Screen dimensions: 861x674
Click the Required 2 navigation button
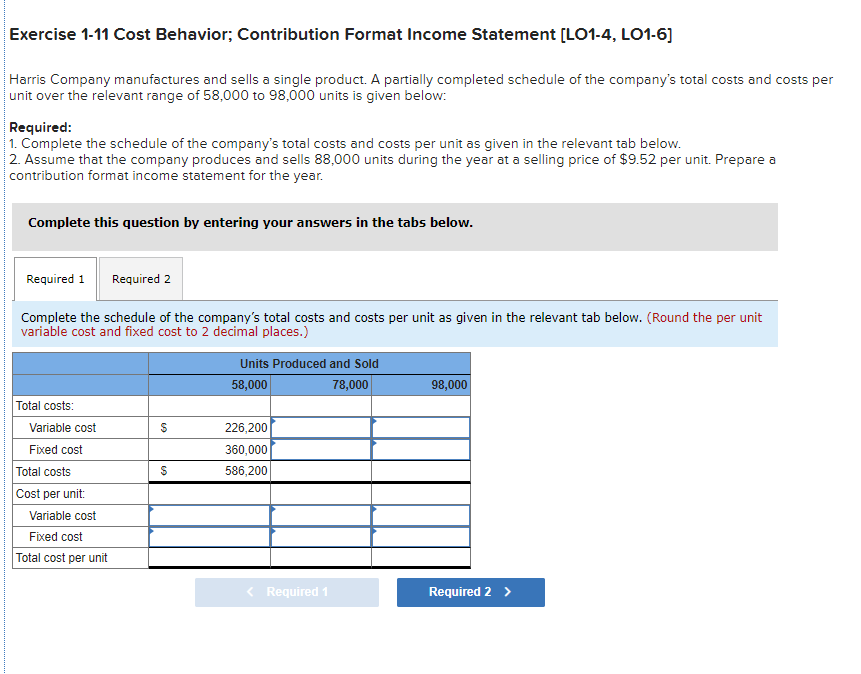click(x=470, y=592)
